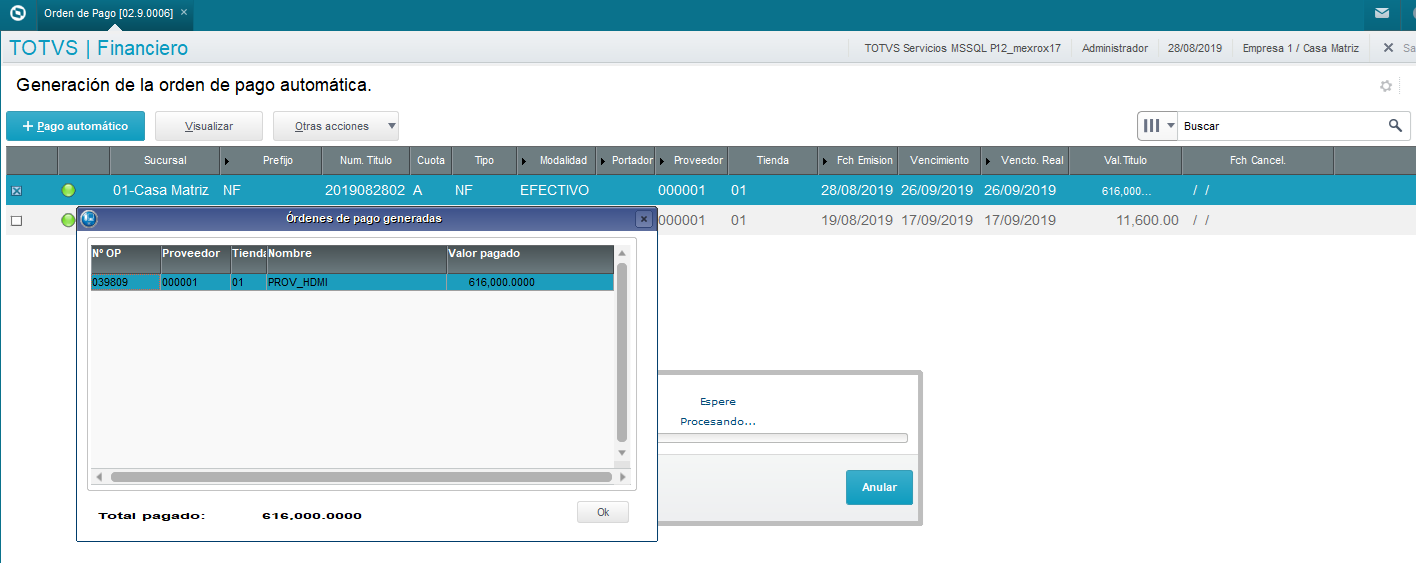The width and height of the screenshot is (1416, 563).
Task: Click the Vencimiento column header
Action: pos(939,160)
